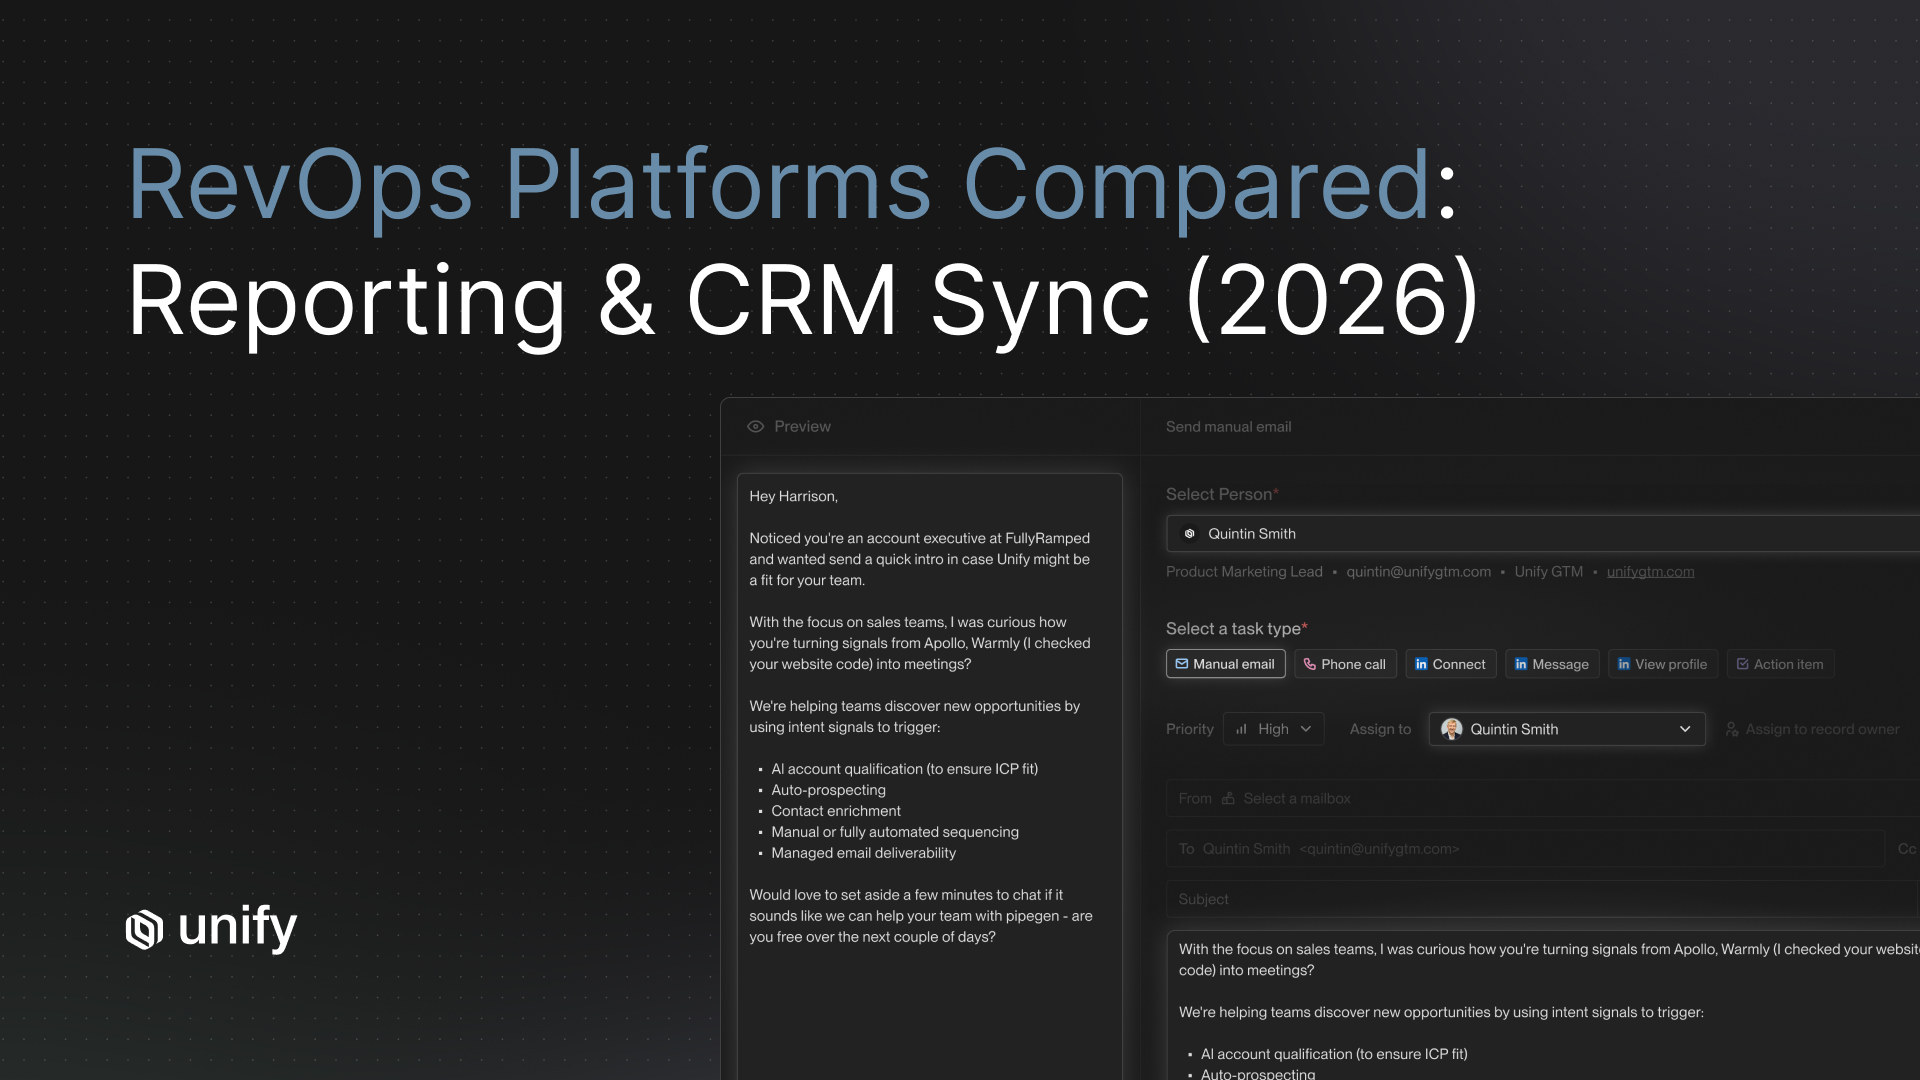Click the LinkedIn icon on Message

[1521, 664]
